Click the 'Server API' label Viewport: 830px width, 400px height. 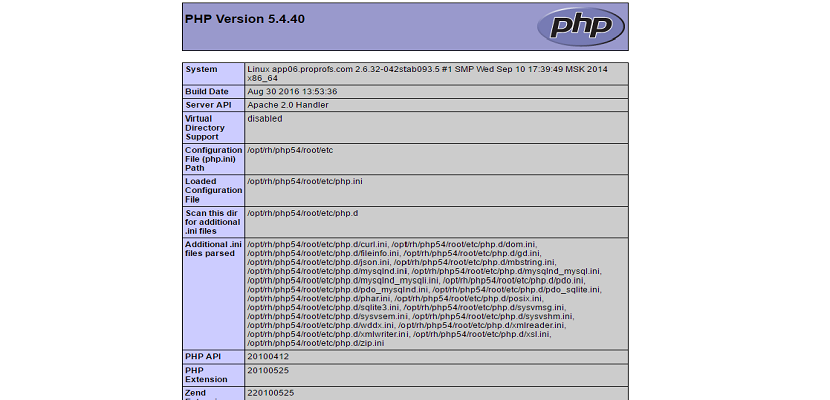pyautogui.click(x=209, y=105)
